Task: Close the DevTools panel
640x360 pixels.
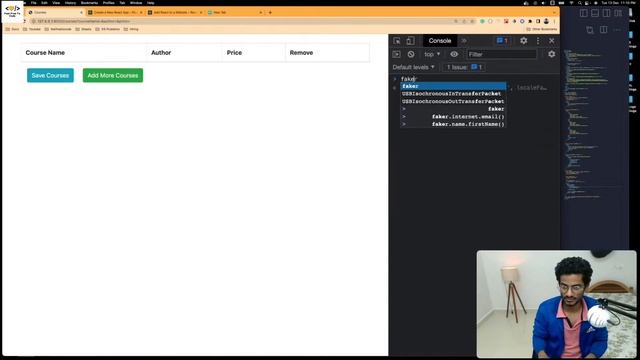Action: 551,41
